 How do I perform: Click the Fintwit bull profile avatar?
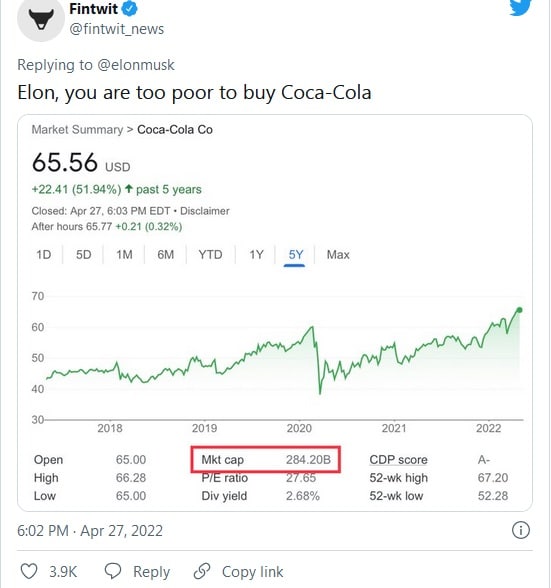pos(41,18)
